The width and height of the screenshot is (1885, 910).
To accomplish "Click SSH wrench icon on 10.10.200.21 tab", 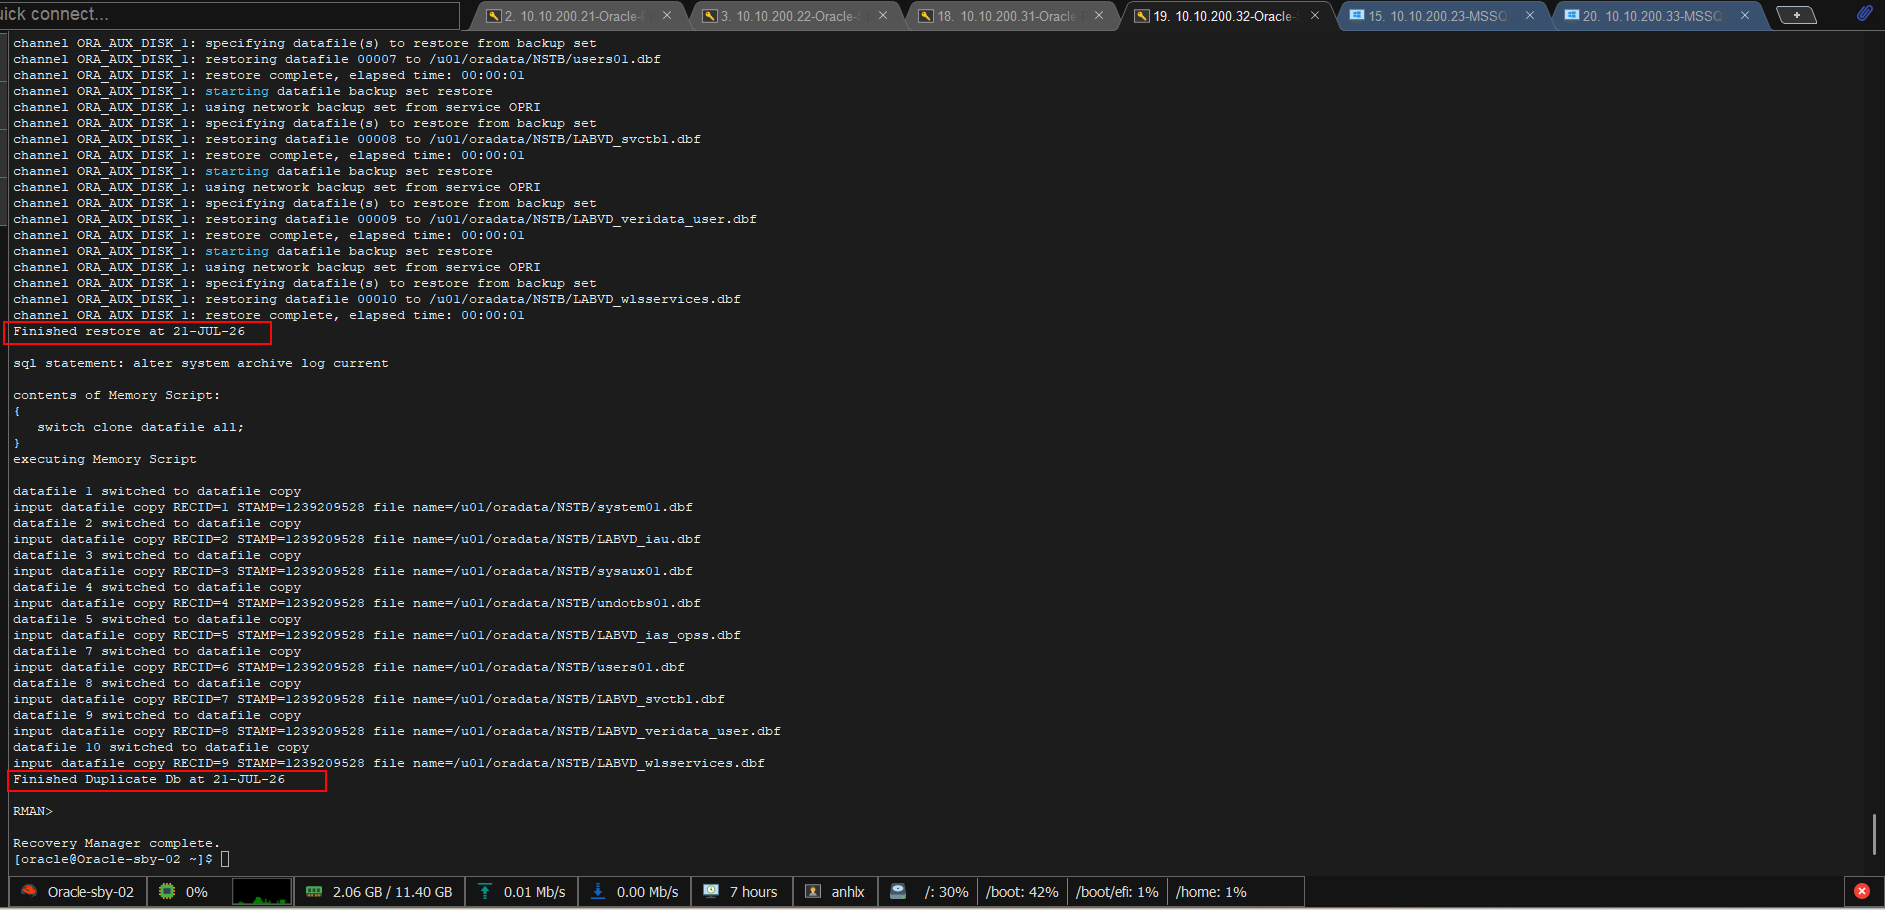I will click(x=493, y=16).
